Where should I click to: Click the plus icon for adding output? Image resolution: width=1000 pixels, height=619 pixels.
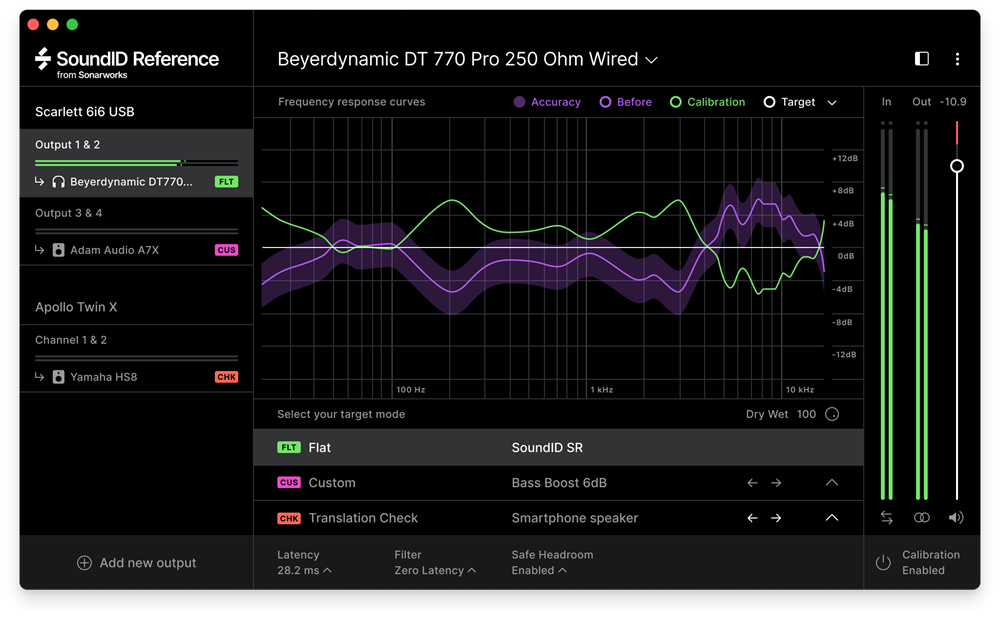click(84, 563)
